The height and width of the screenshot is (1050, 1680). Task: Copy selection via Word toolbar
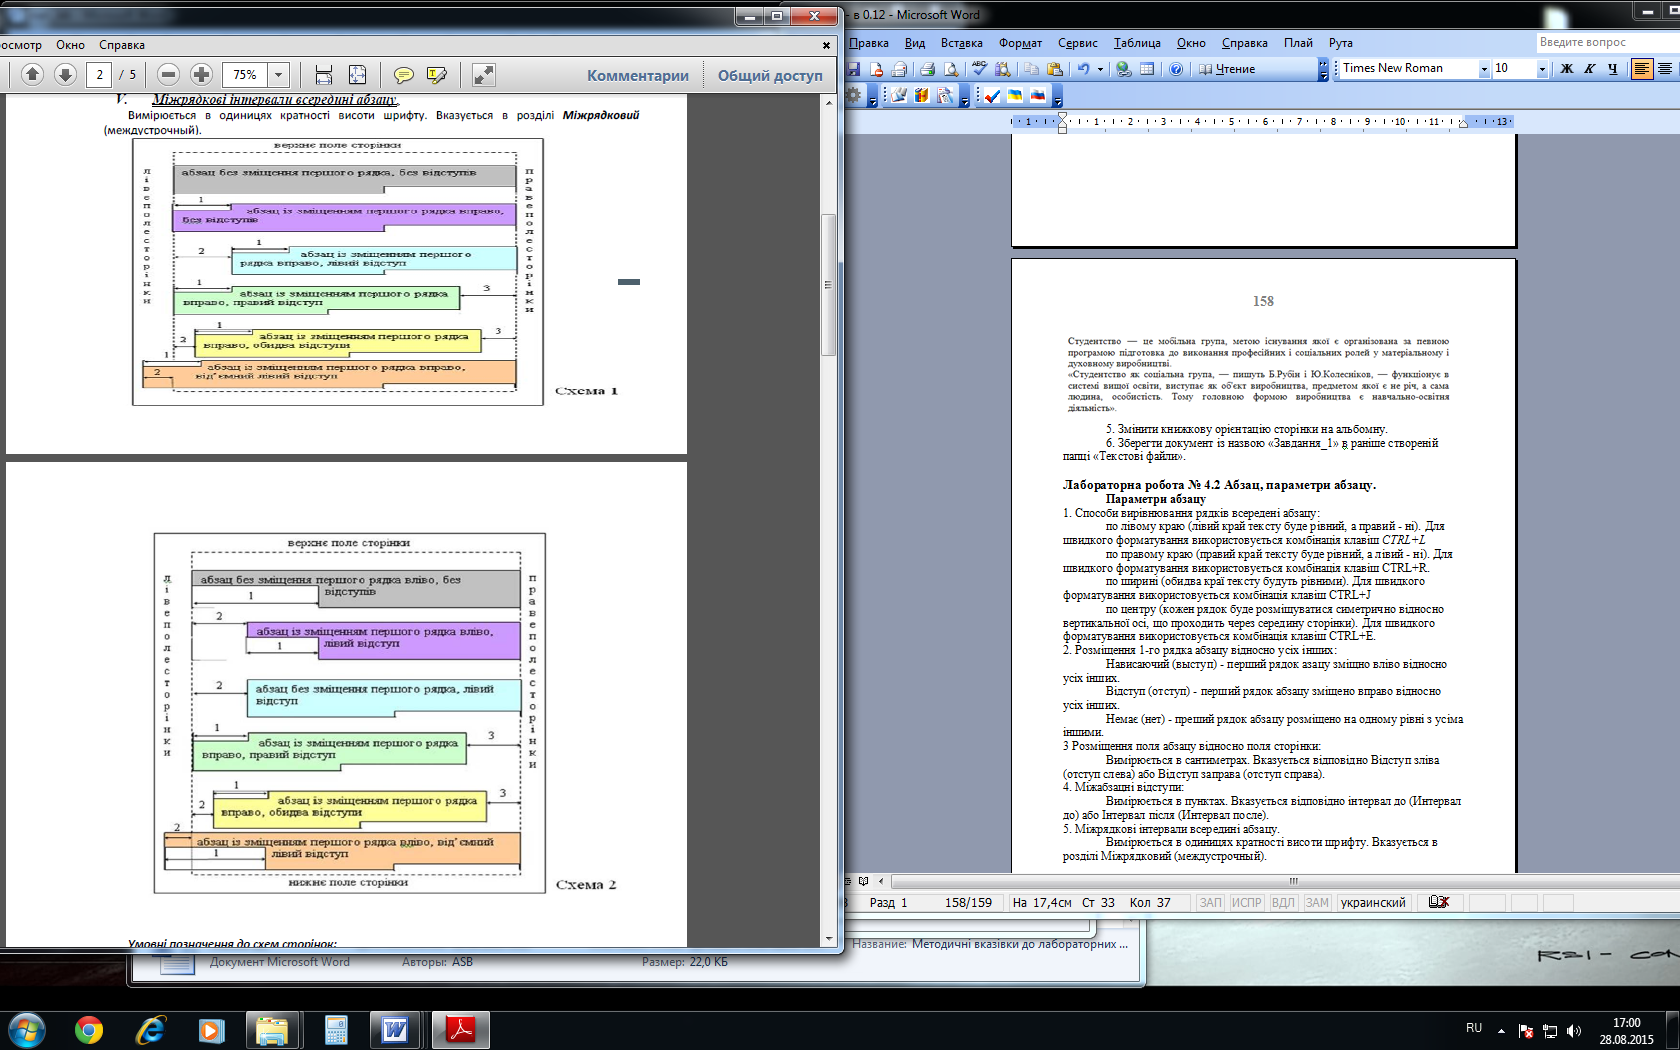pyautogui.click(x=1031, y=69)
